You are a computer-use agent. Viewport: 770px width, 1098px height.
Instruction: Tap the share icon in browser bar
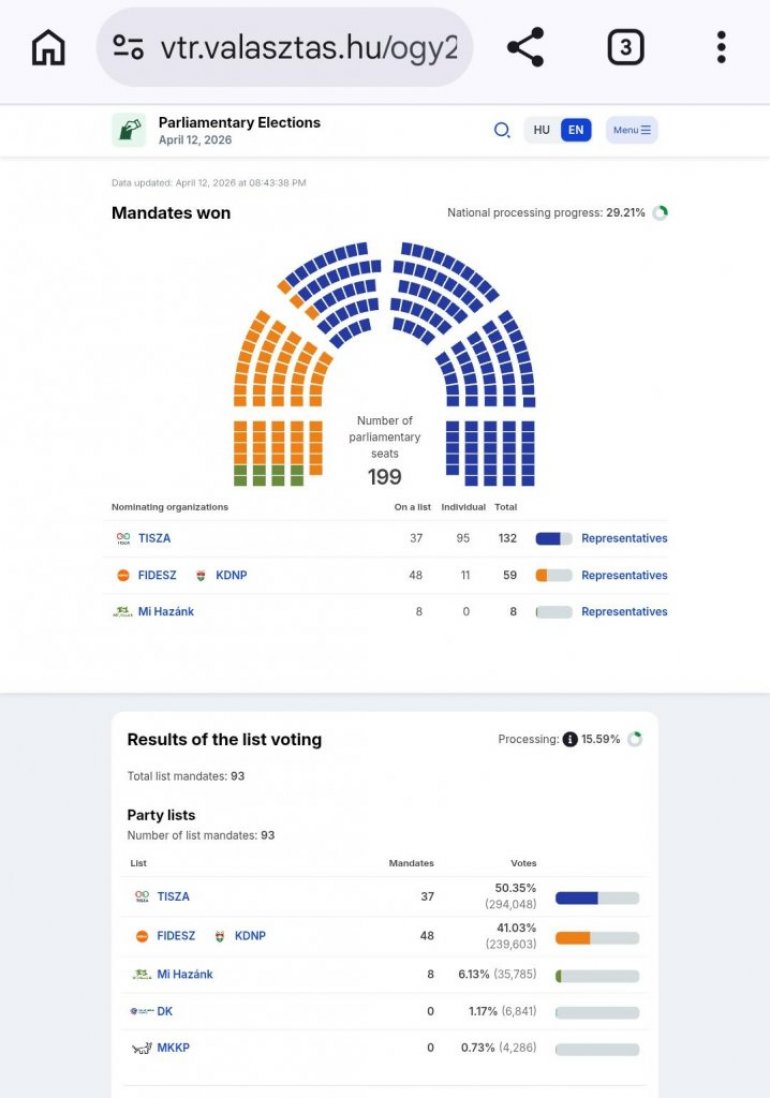pos(525,47)
